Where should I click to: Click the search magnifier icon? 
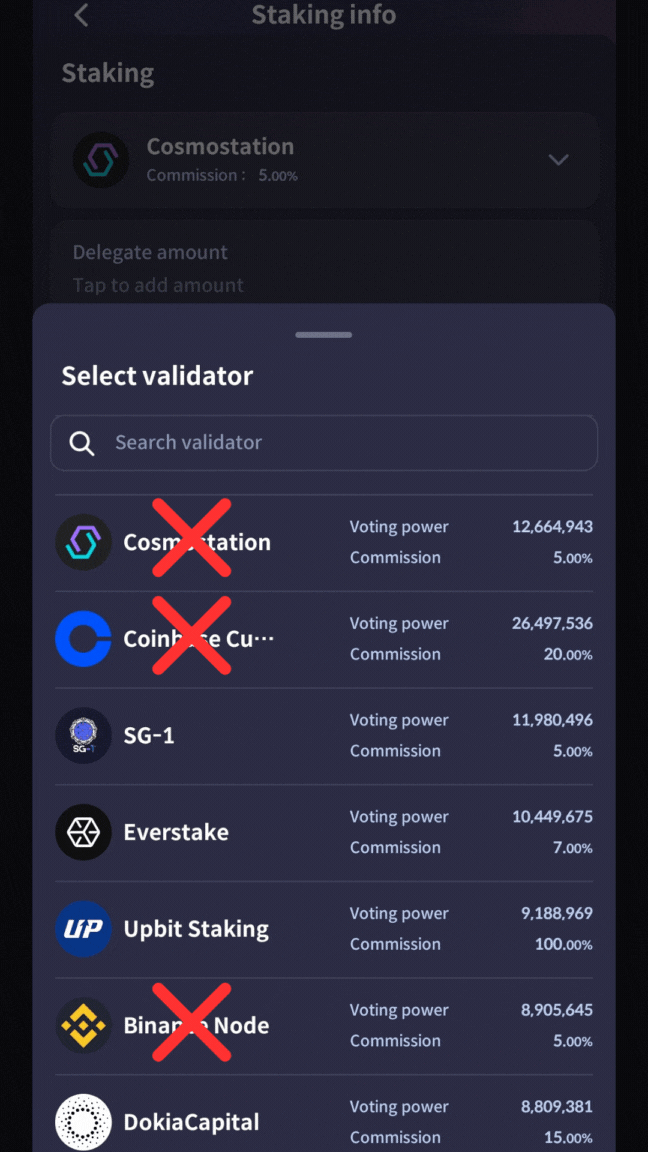point(82,443)
